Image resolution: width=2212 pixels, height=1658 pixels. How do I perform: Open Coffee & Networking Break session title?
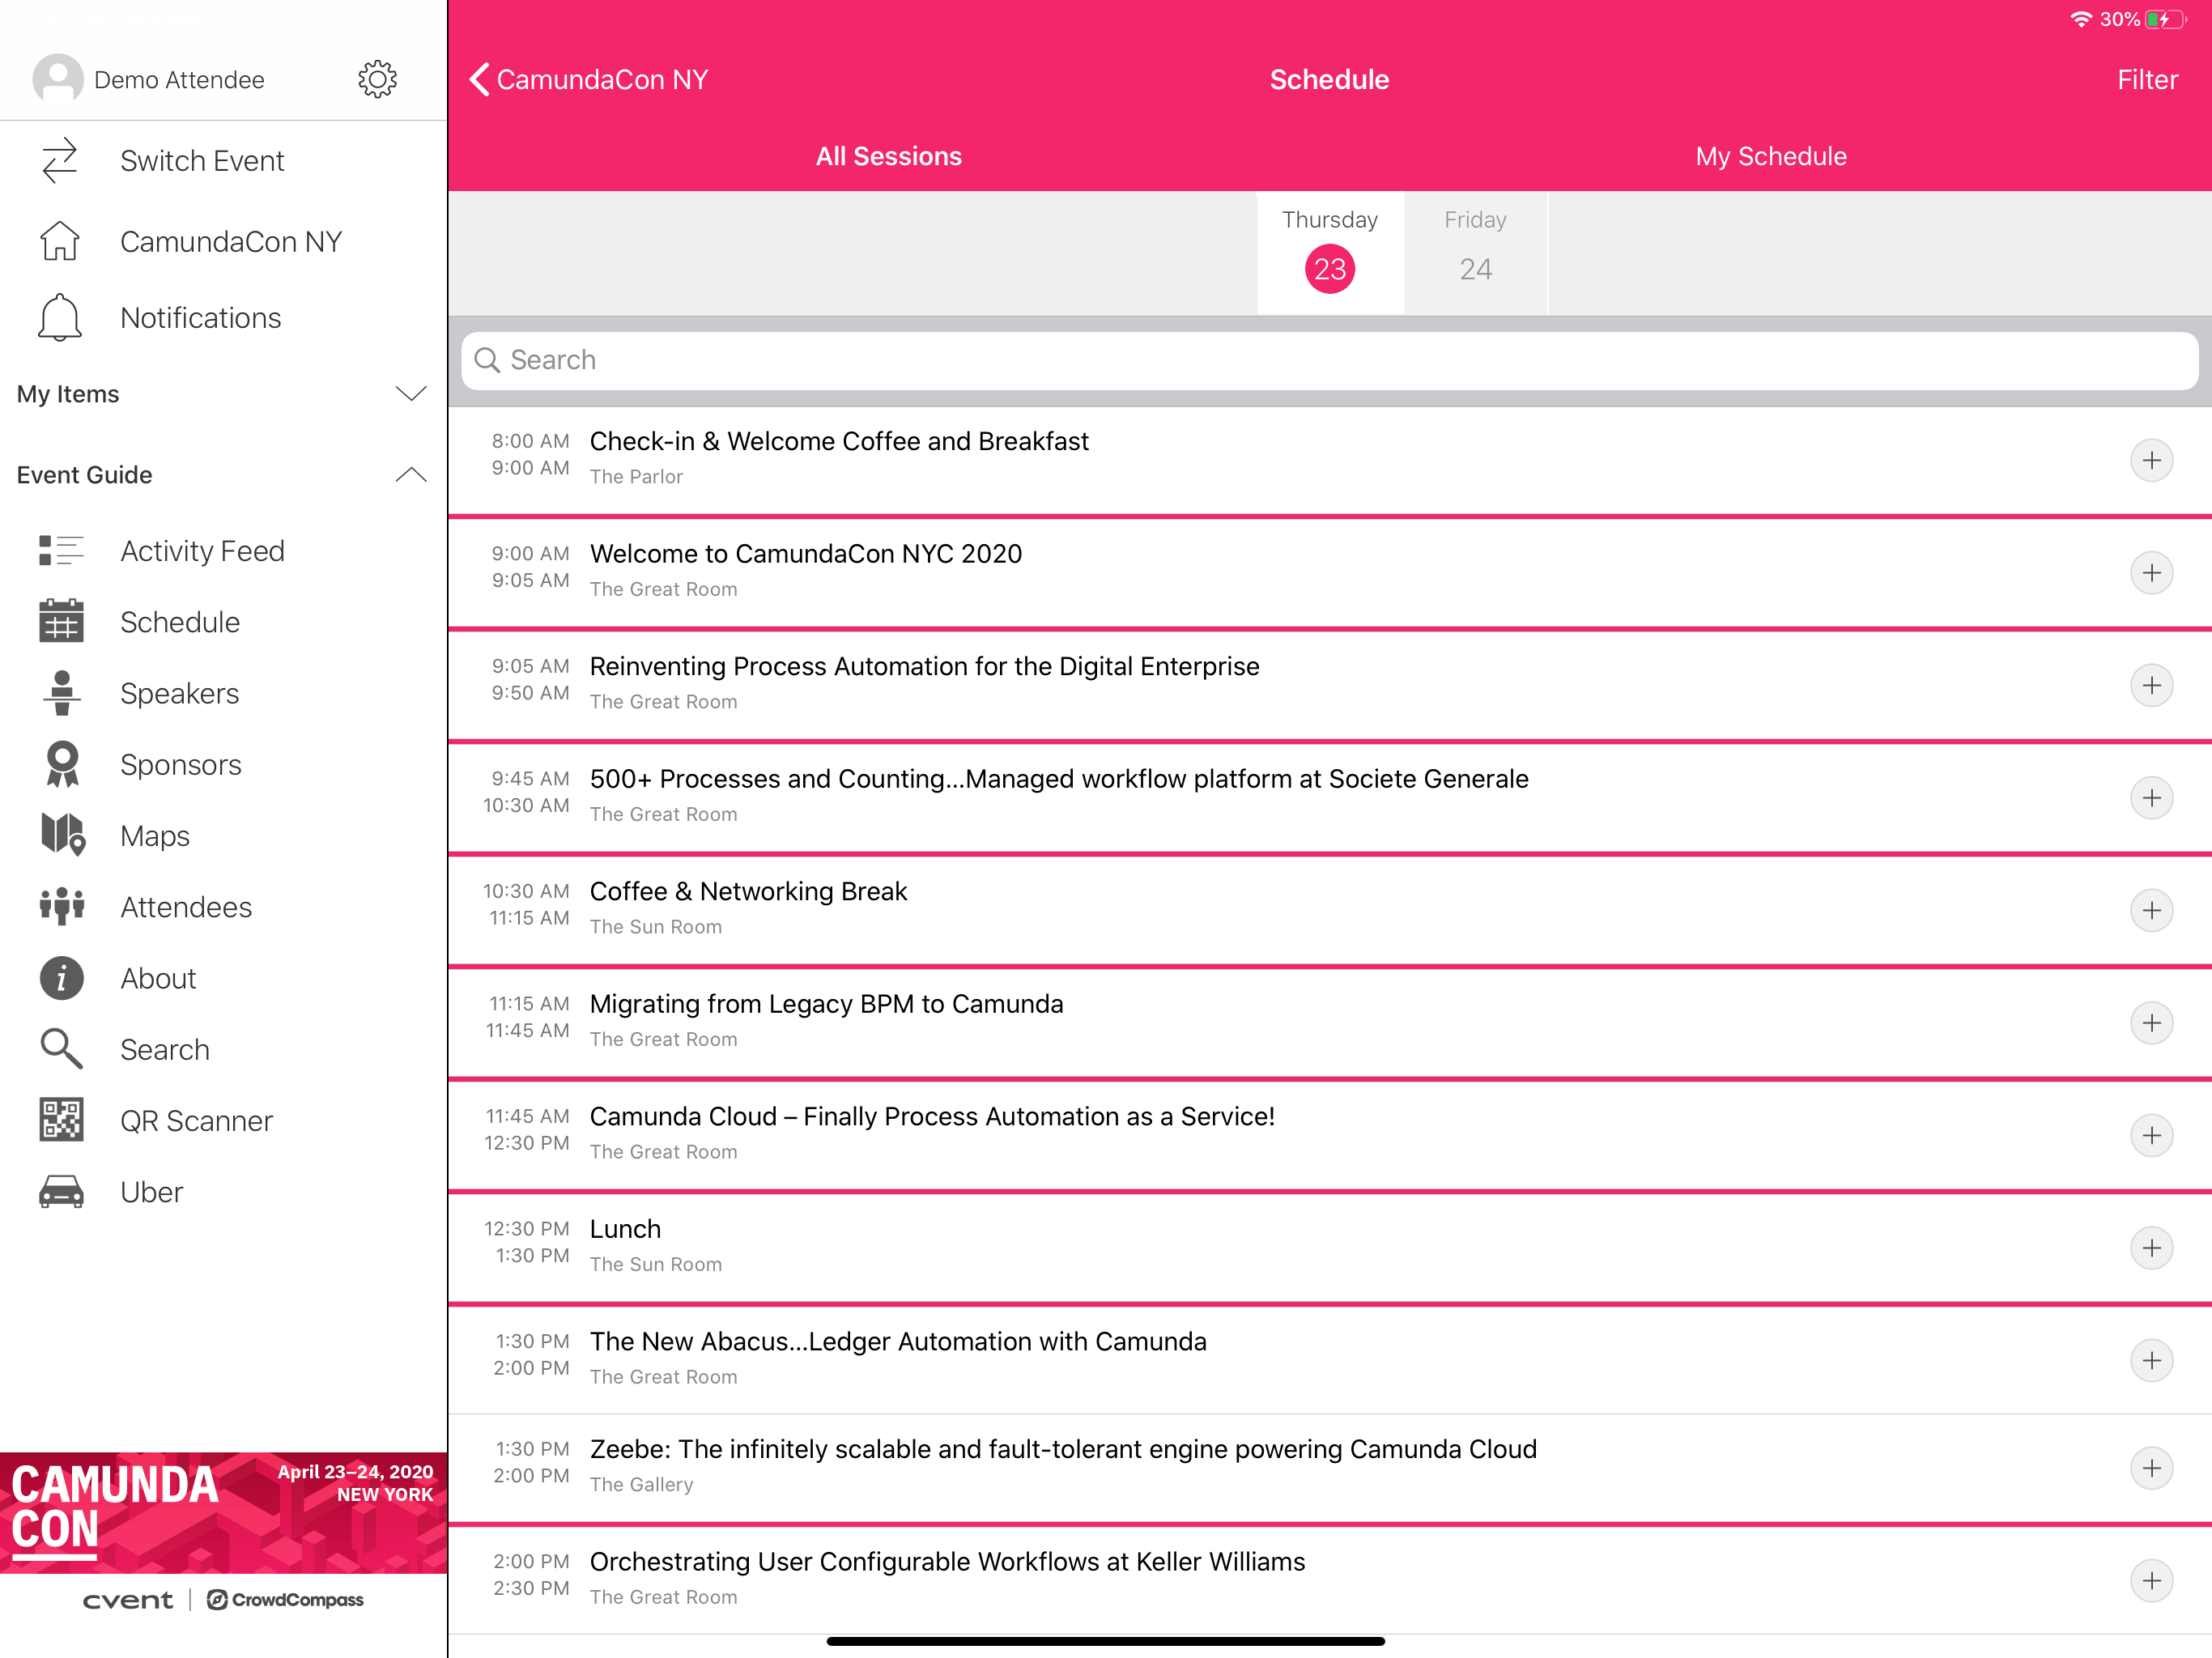(748, 891)
